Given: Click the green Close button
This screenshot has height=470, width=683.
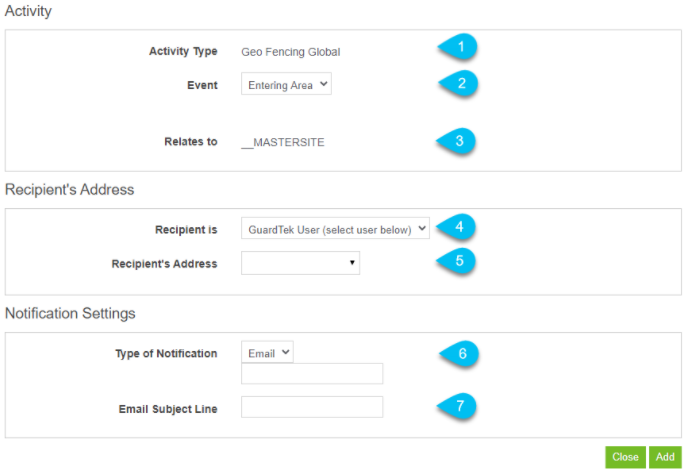Looking at the screenshot, I should [625, 457].
